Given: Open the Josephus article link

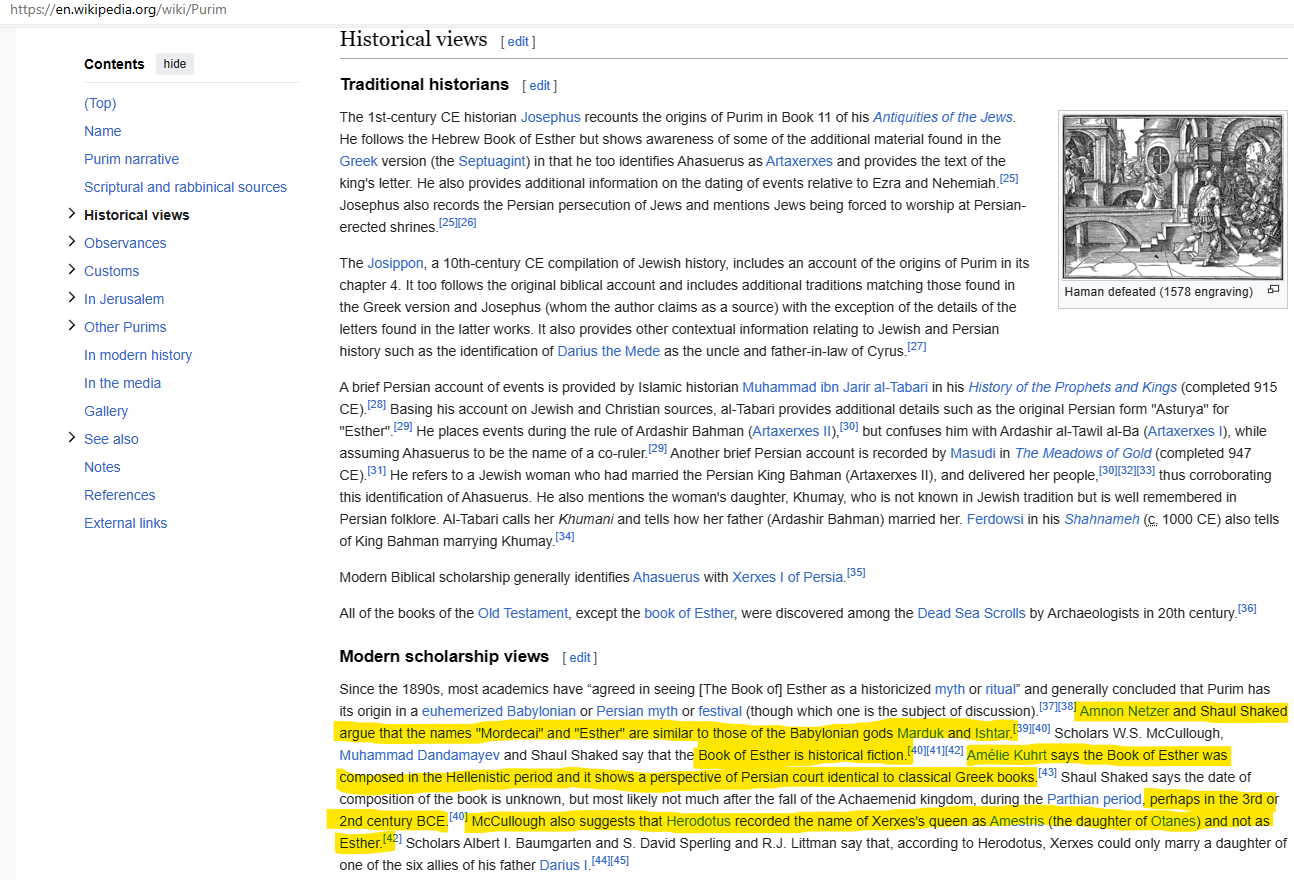Looking at the screenshot, I should [550, 117].
